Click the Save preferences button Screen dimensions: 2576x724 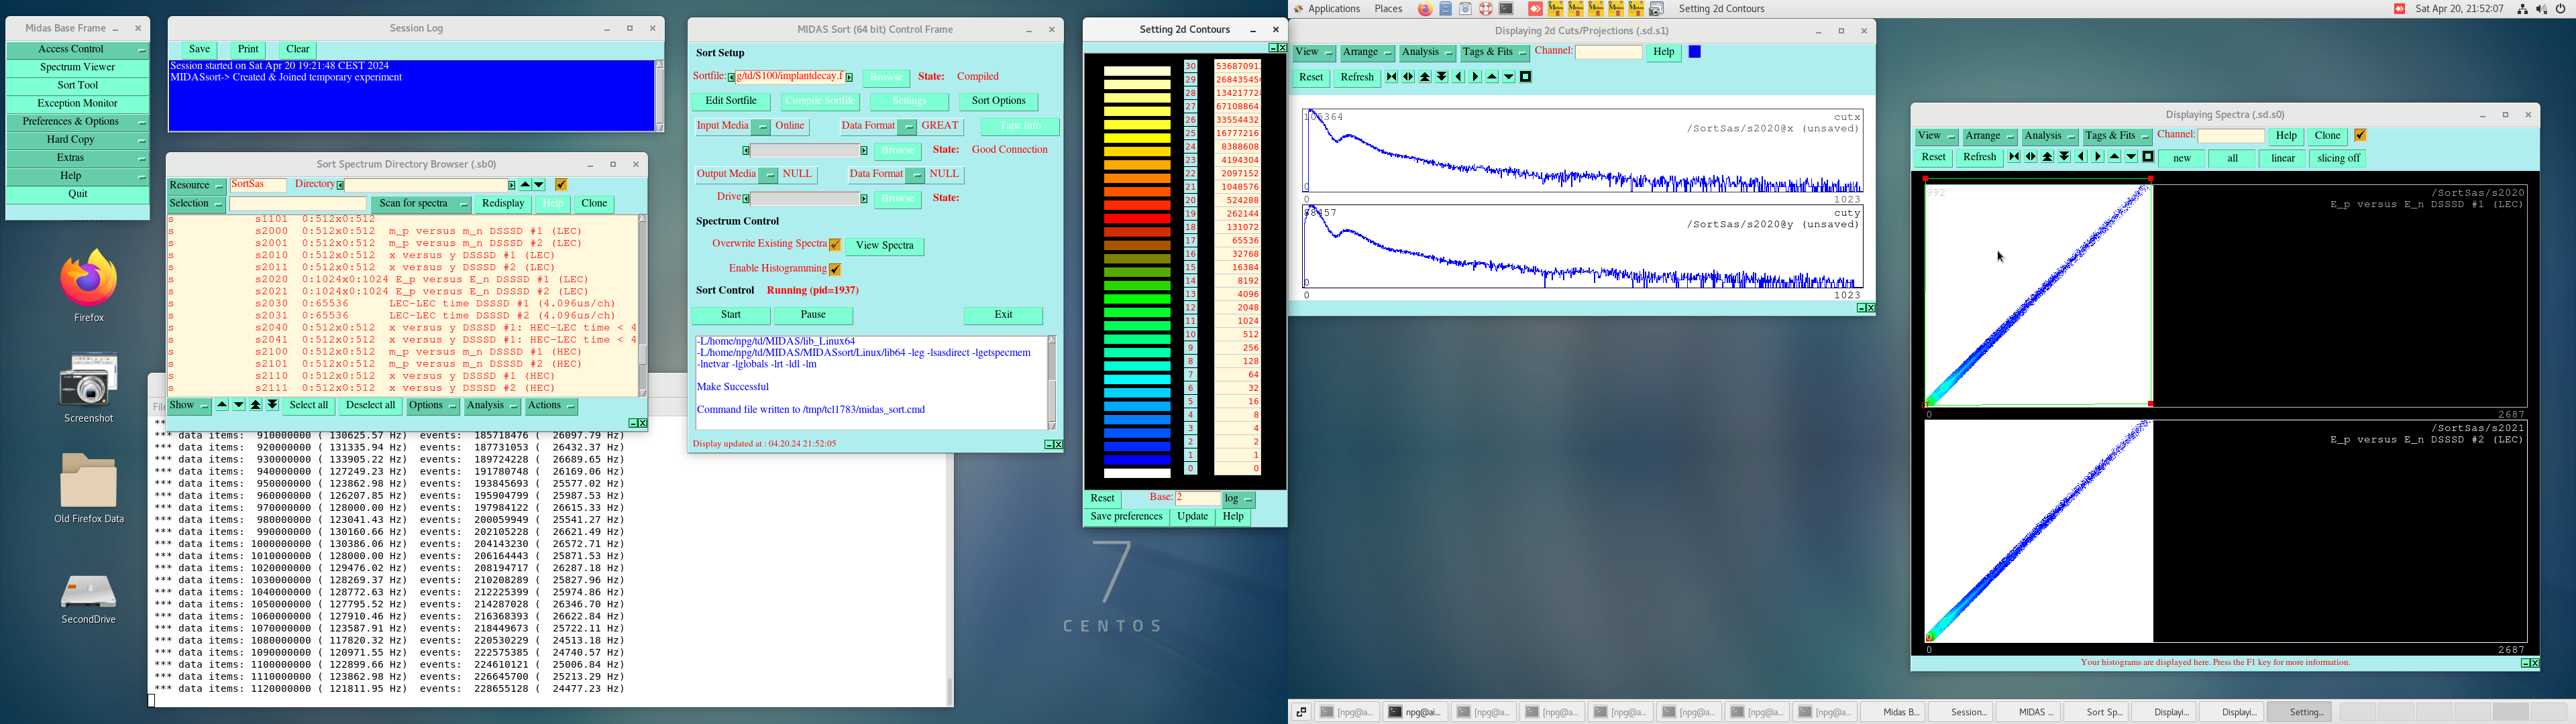pyautogui.click(x=1126, y=517)
